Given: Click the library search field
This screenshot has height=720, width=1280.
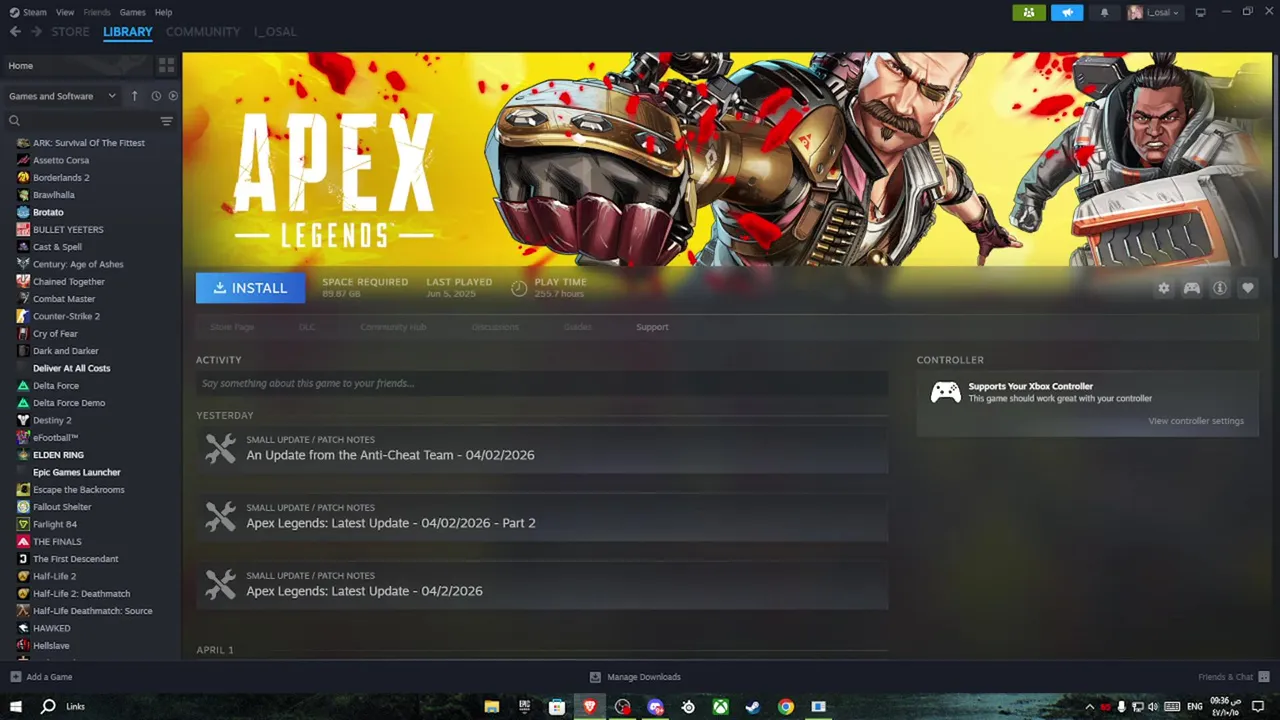Looking at the screenshot, I should click(80, 121).
